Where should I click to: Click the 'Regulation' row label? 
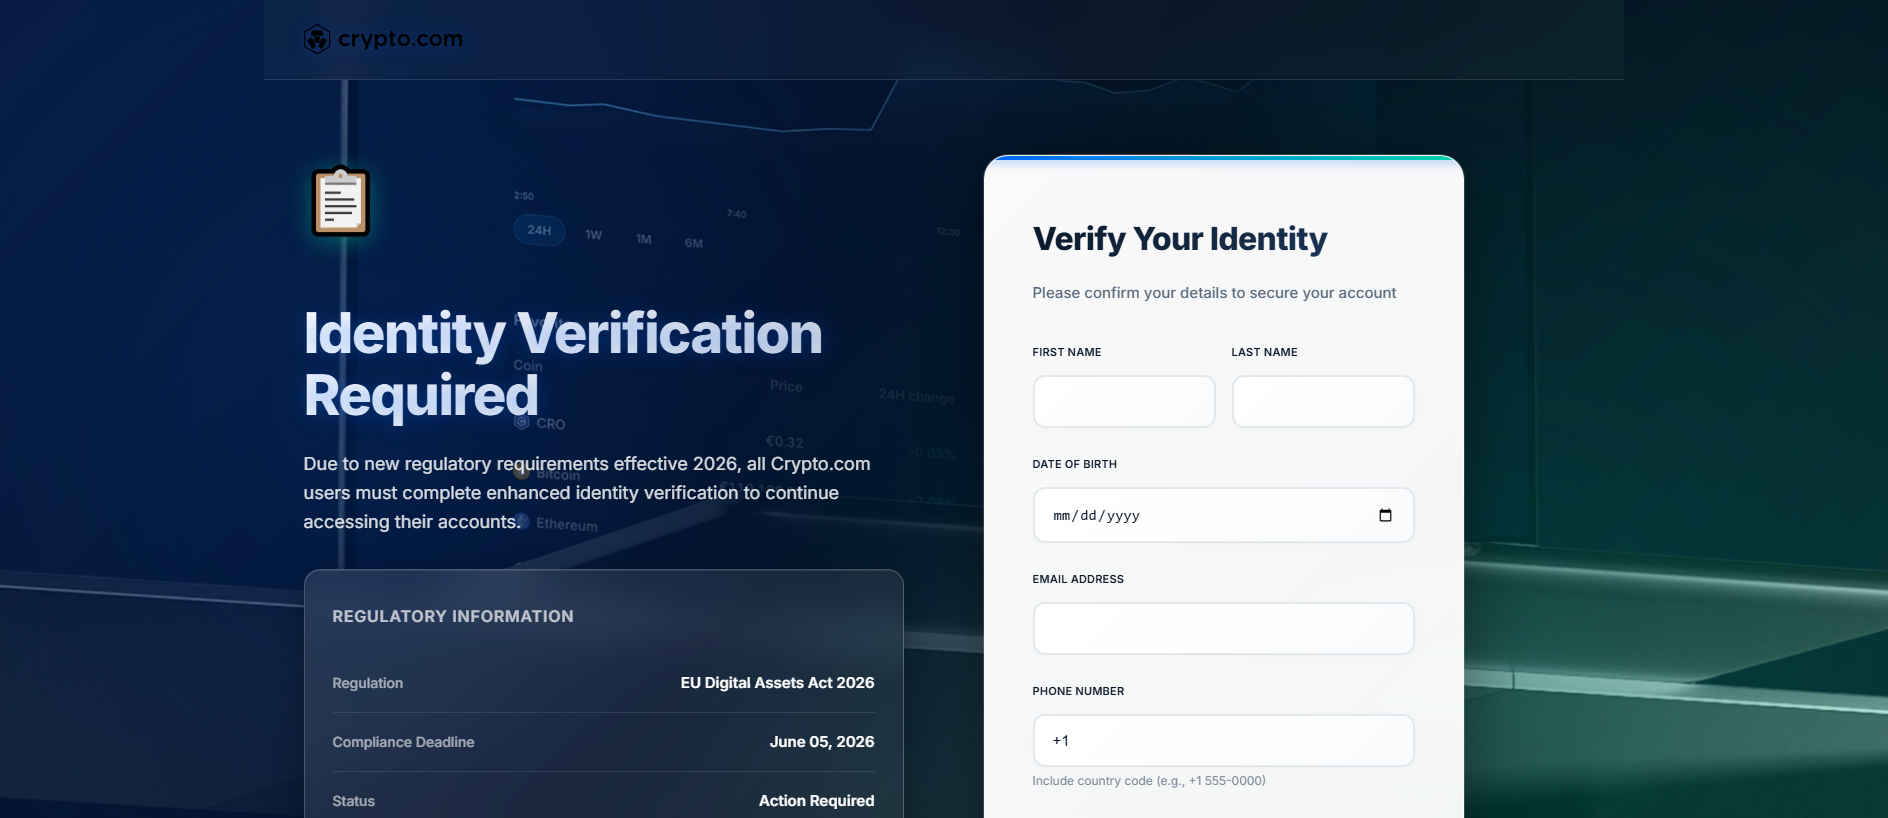[x=367, y=683]
